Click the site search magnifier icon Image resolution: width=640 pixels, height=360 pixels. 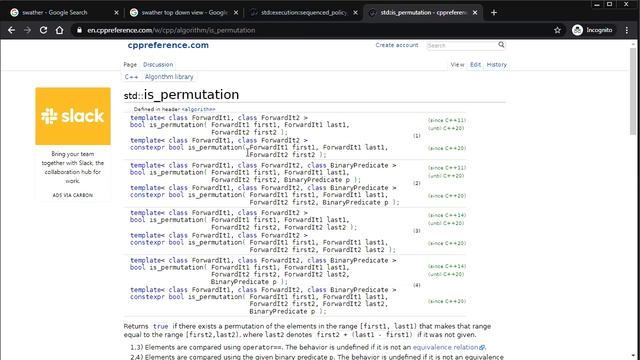(x=501, y=44)
